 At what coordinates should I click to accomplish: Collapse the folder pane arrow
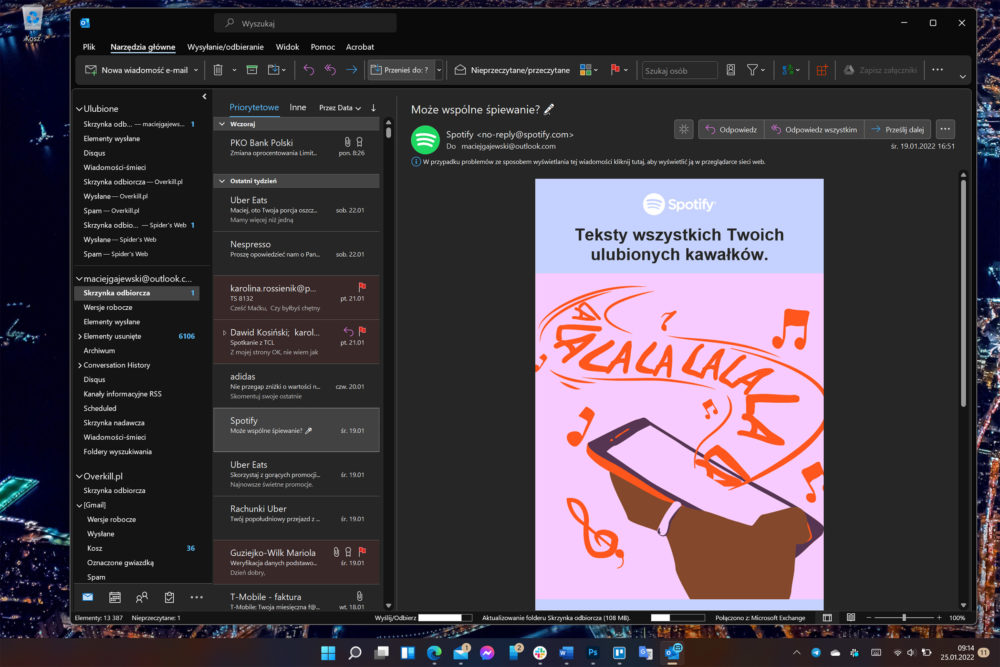204,96
